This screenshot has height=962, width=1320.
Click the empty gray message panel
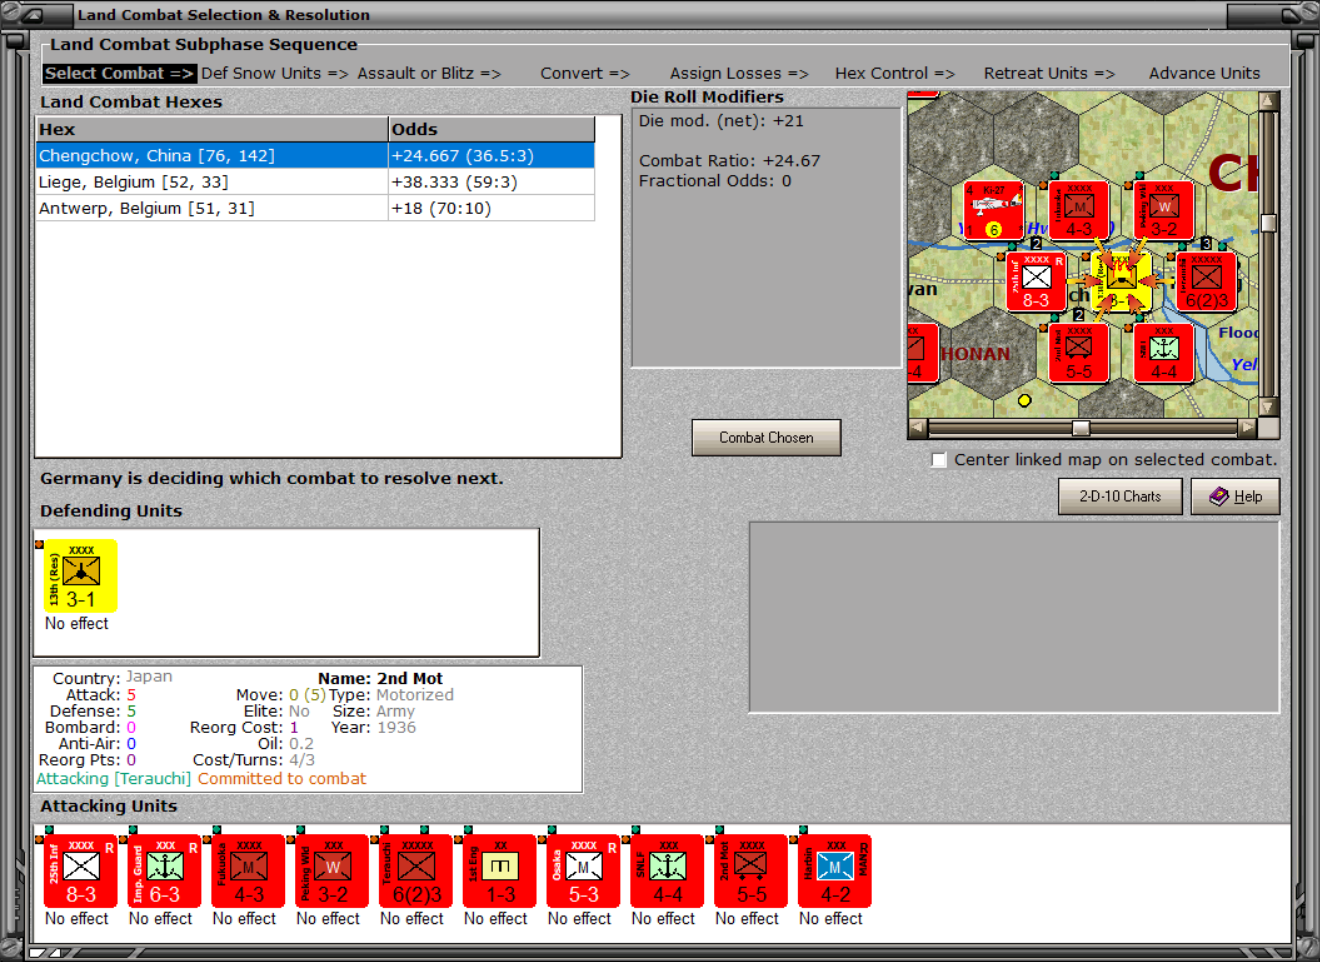point(1014,617)
